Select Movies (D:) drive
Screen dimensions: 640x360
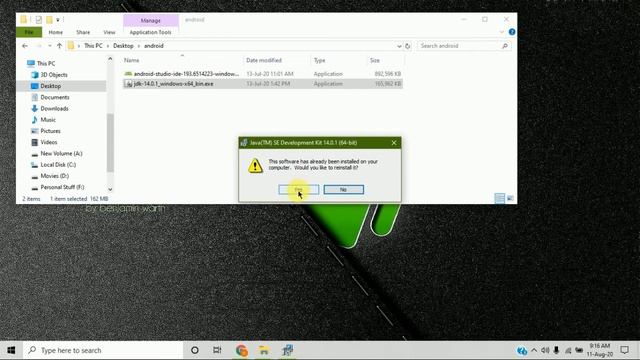[54, 176]
